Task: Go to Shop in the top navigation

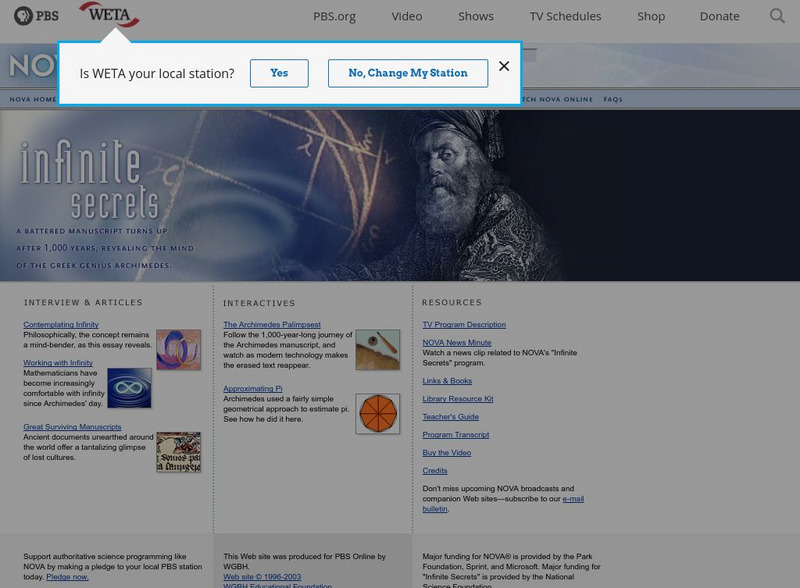Action: 651,16
